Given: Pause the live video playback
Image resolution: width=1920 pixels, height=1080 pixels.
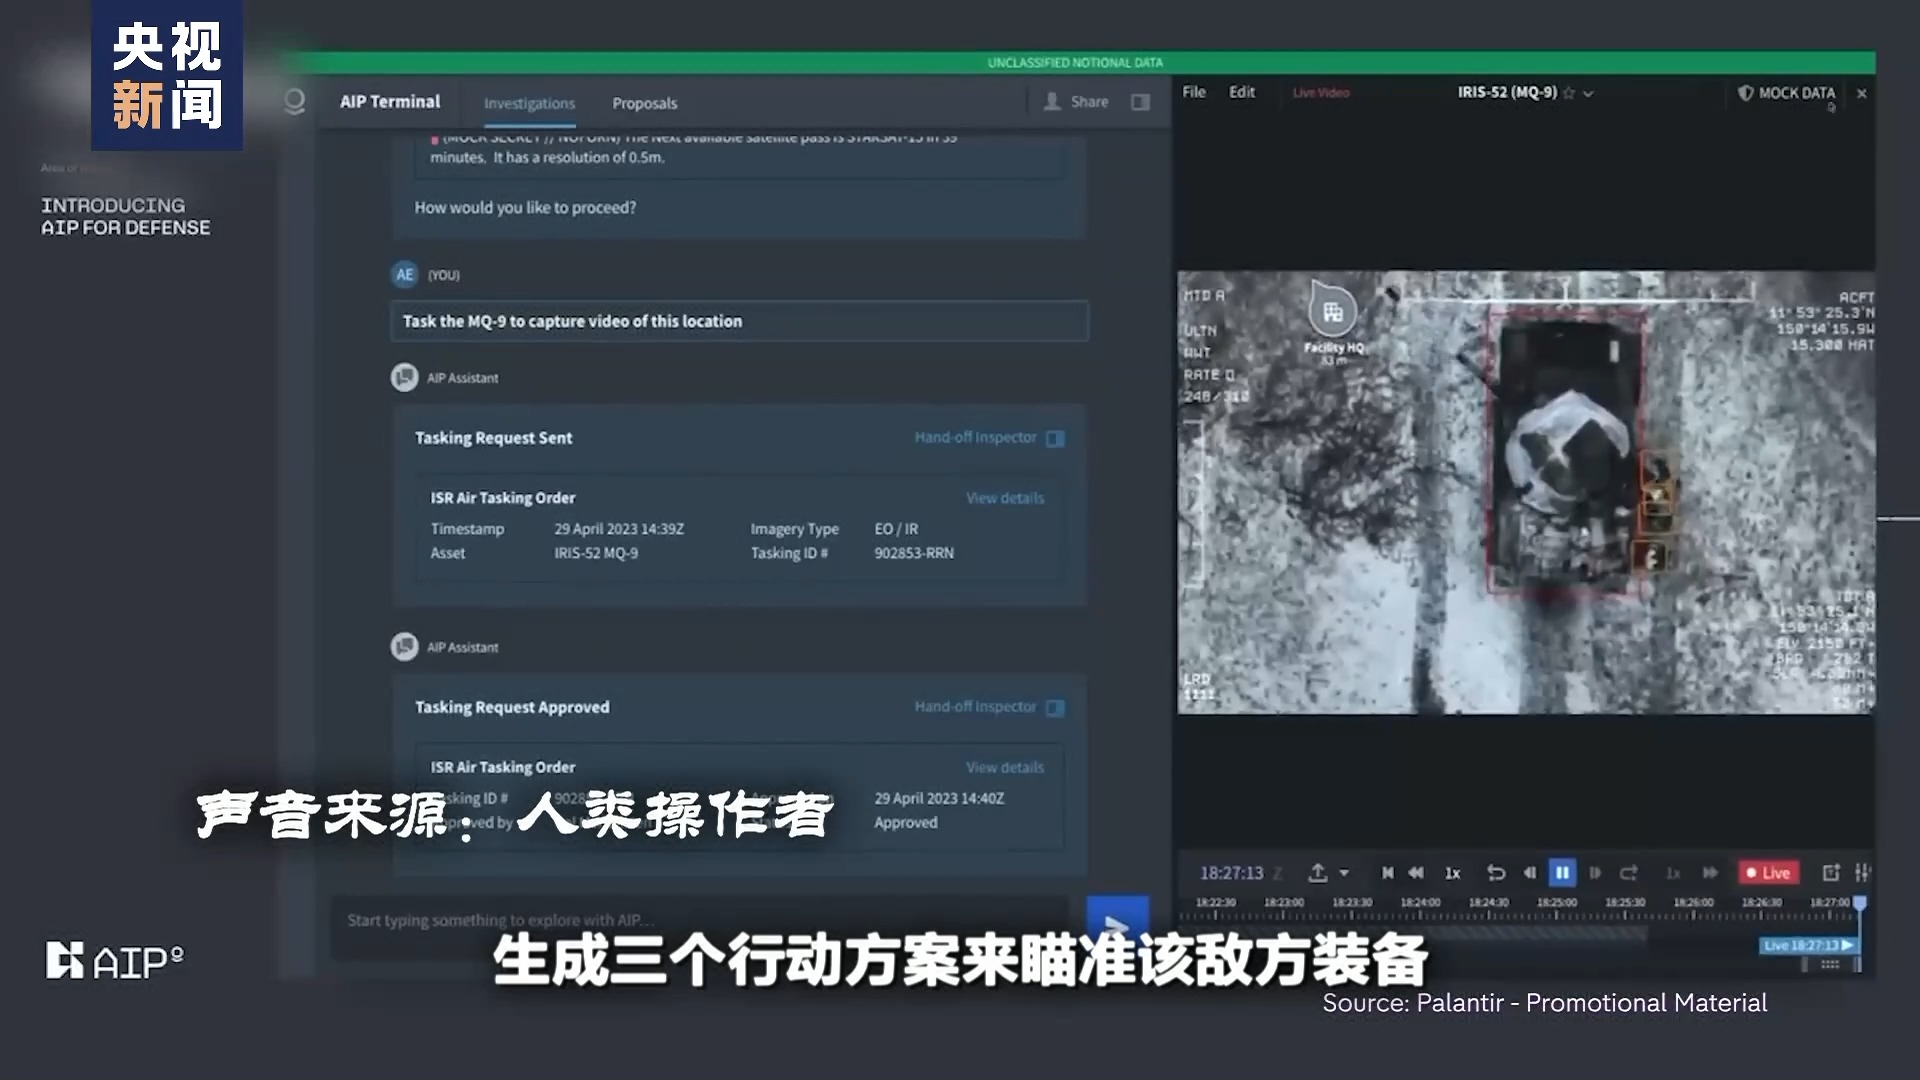Looking at the screenshot, I should (x=1562, y=873).
